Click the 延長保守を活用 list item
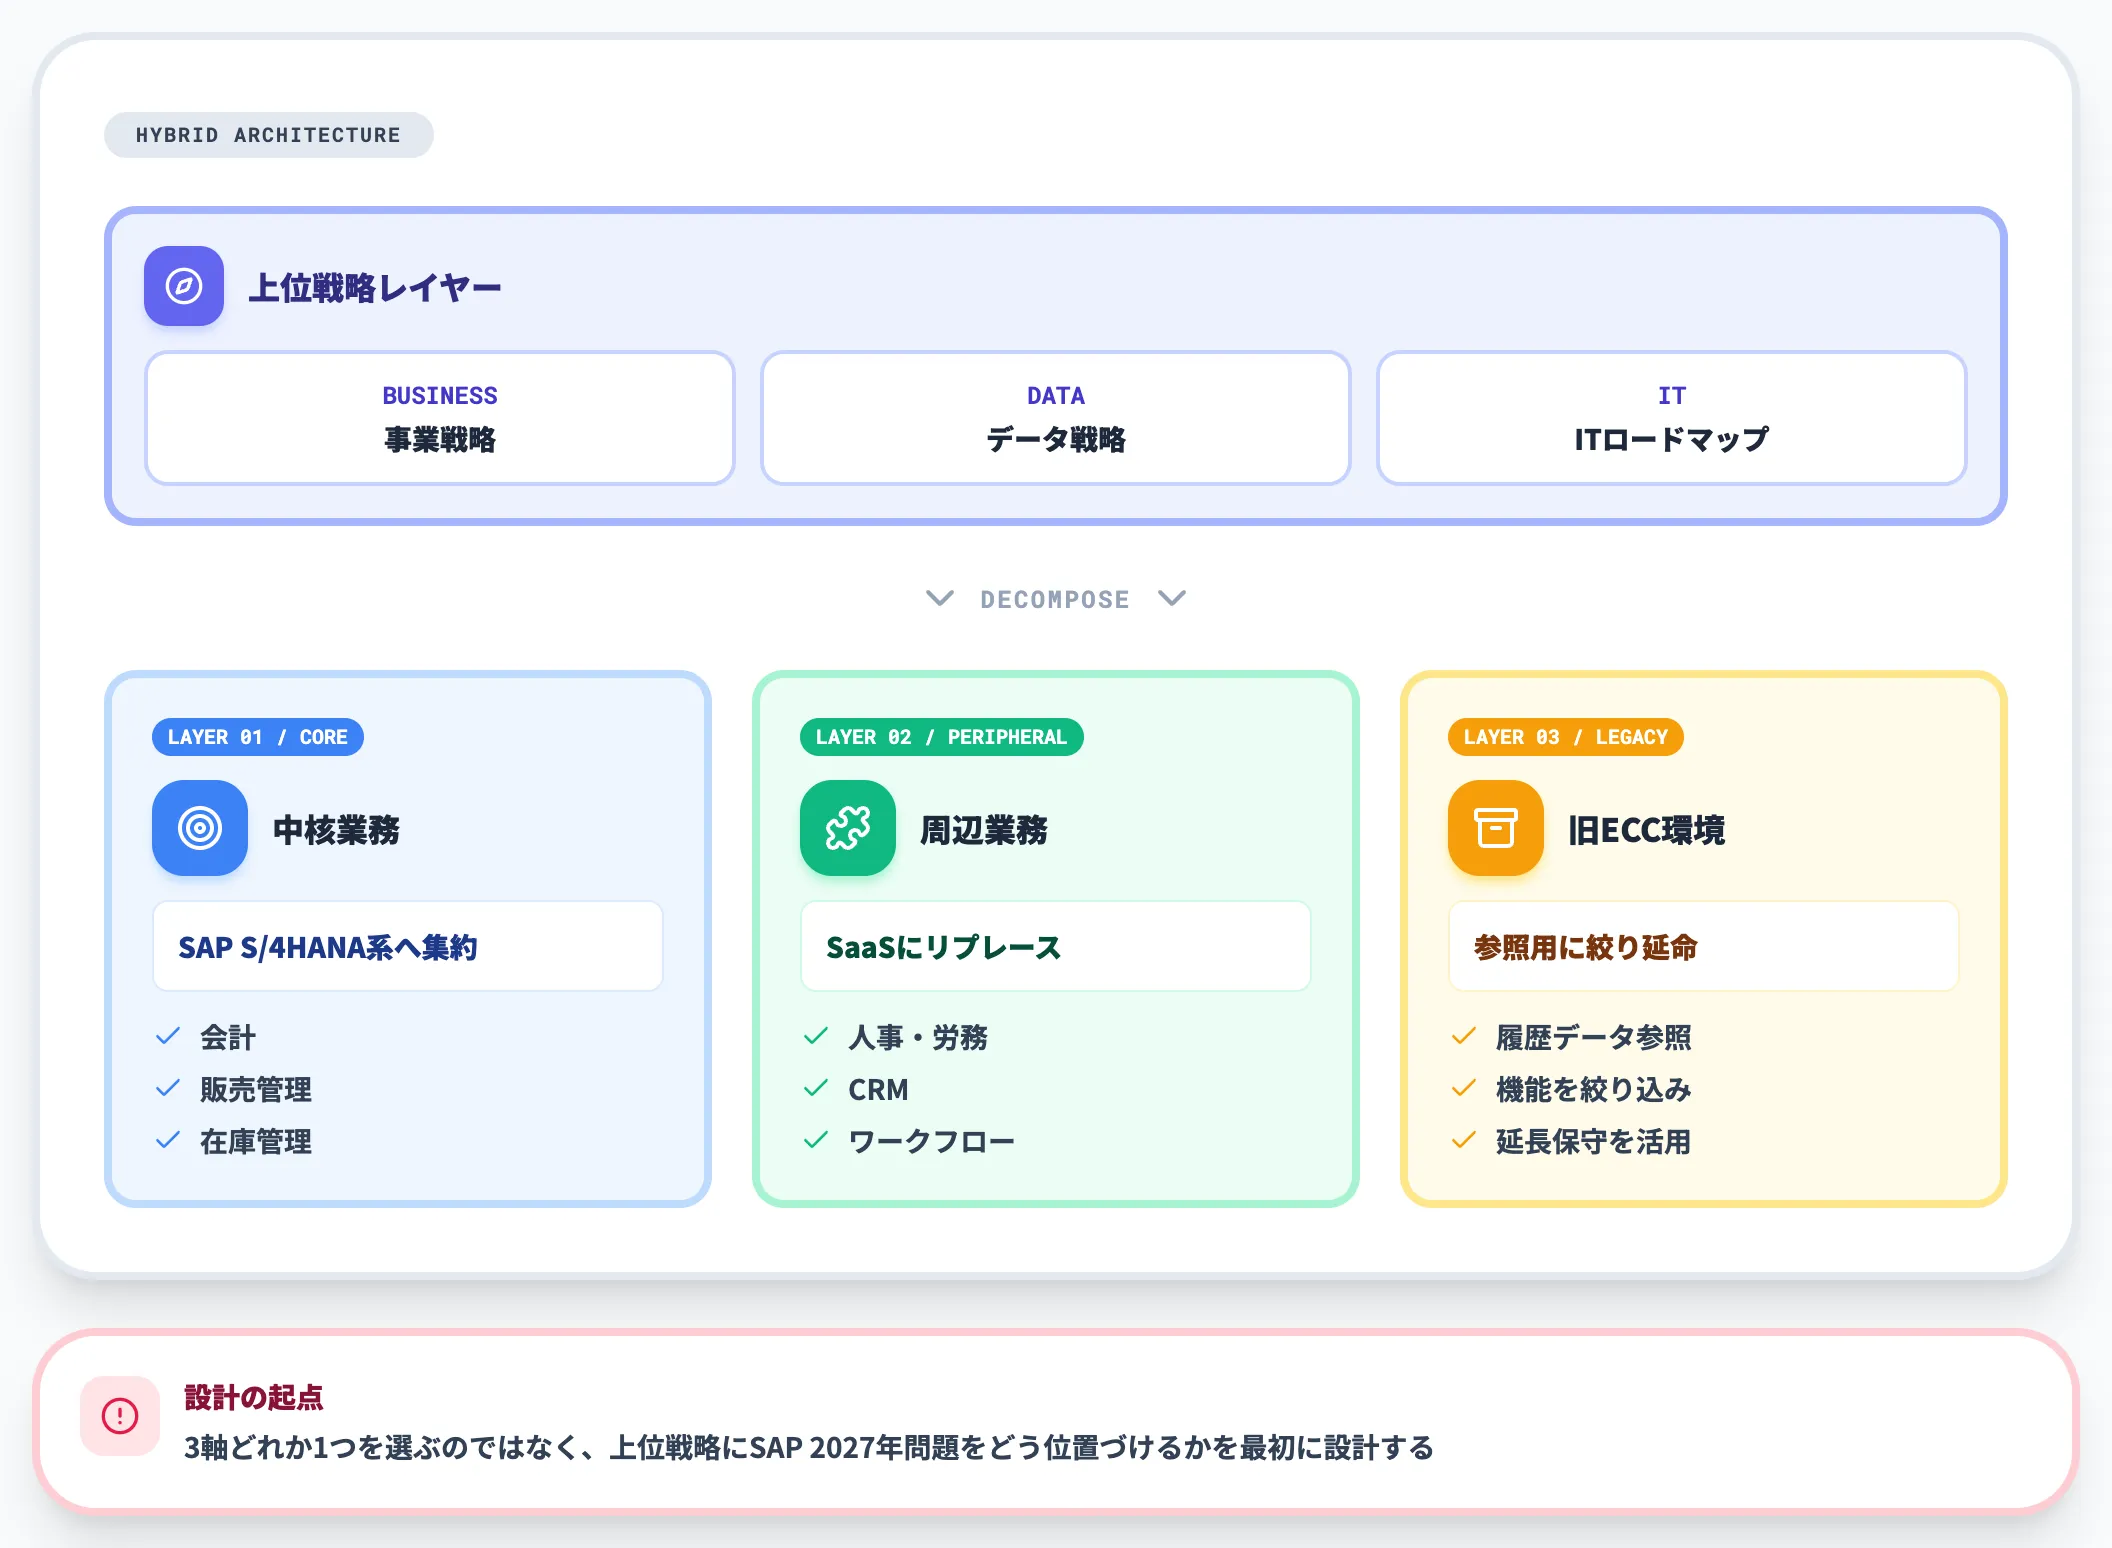 click(1594, 1141)
